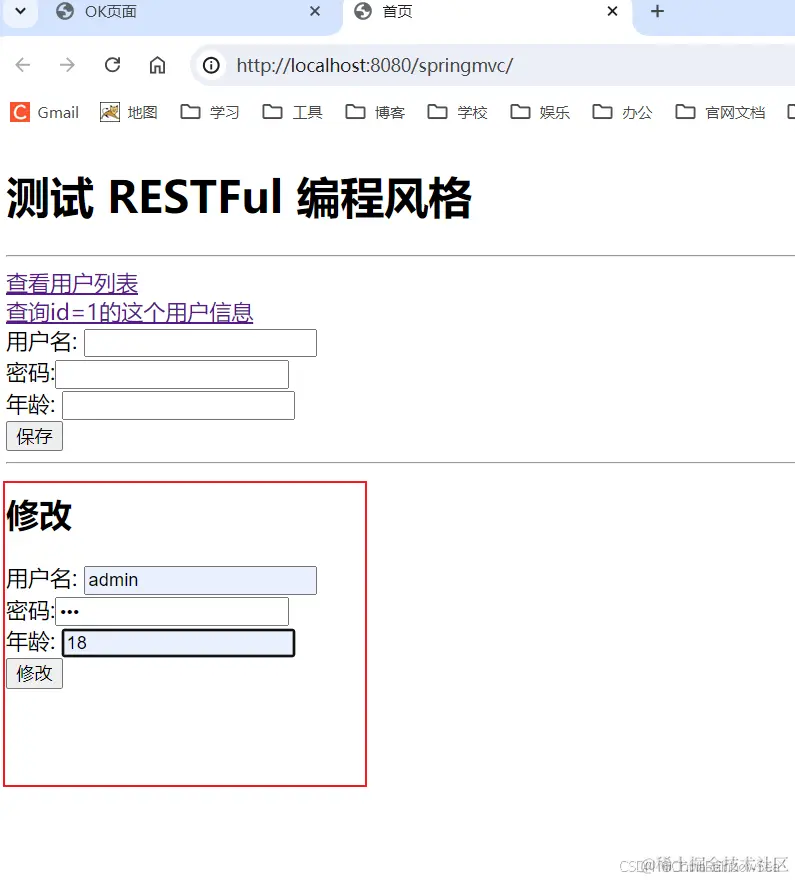This screenshot has height=880, width=795.
Task: Select the 首页 tab
Action: (x=486, y=12)
